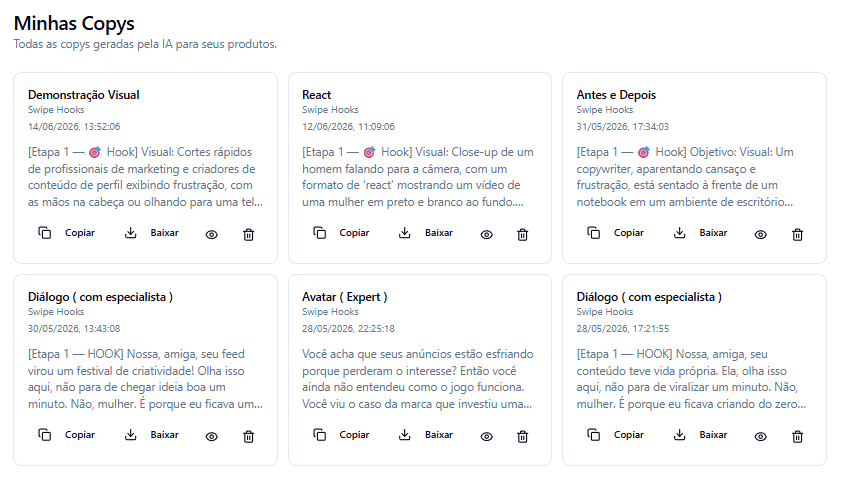Delete the Demonstração Visual copy via trash icon
This screenshot has width=843, height=483.
tap(248, 235)
